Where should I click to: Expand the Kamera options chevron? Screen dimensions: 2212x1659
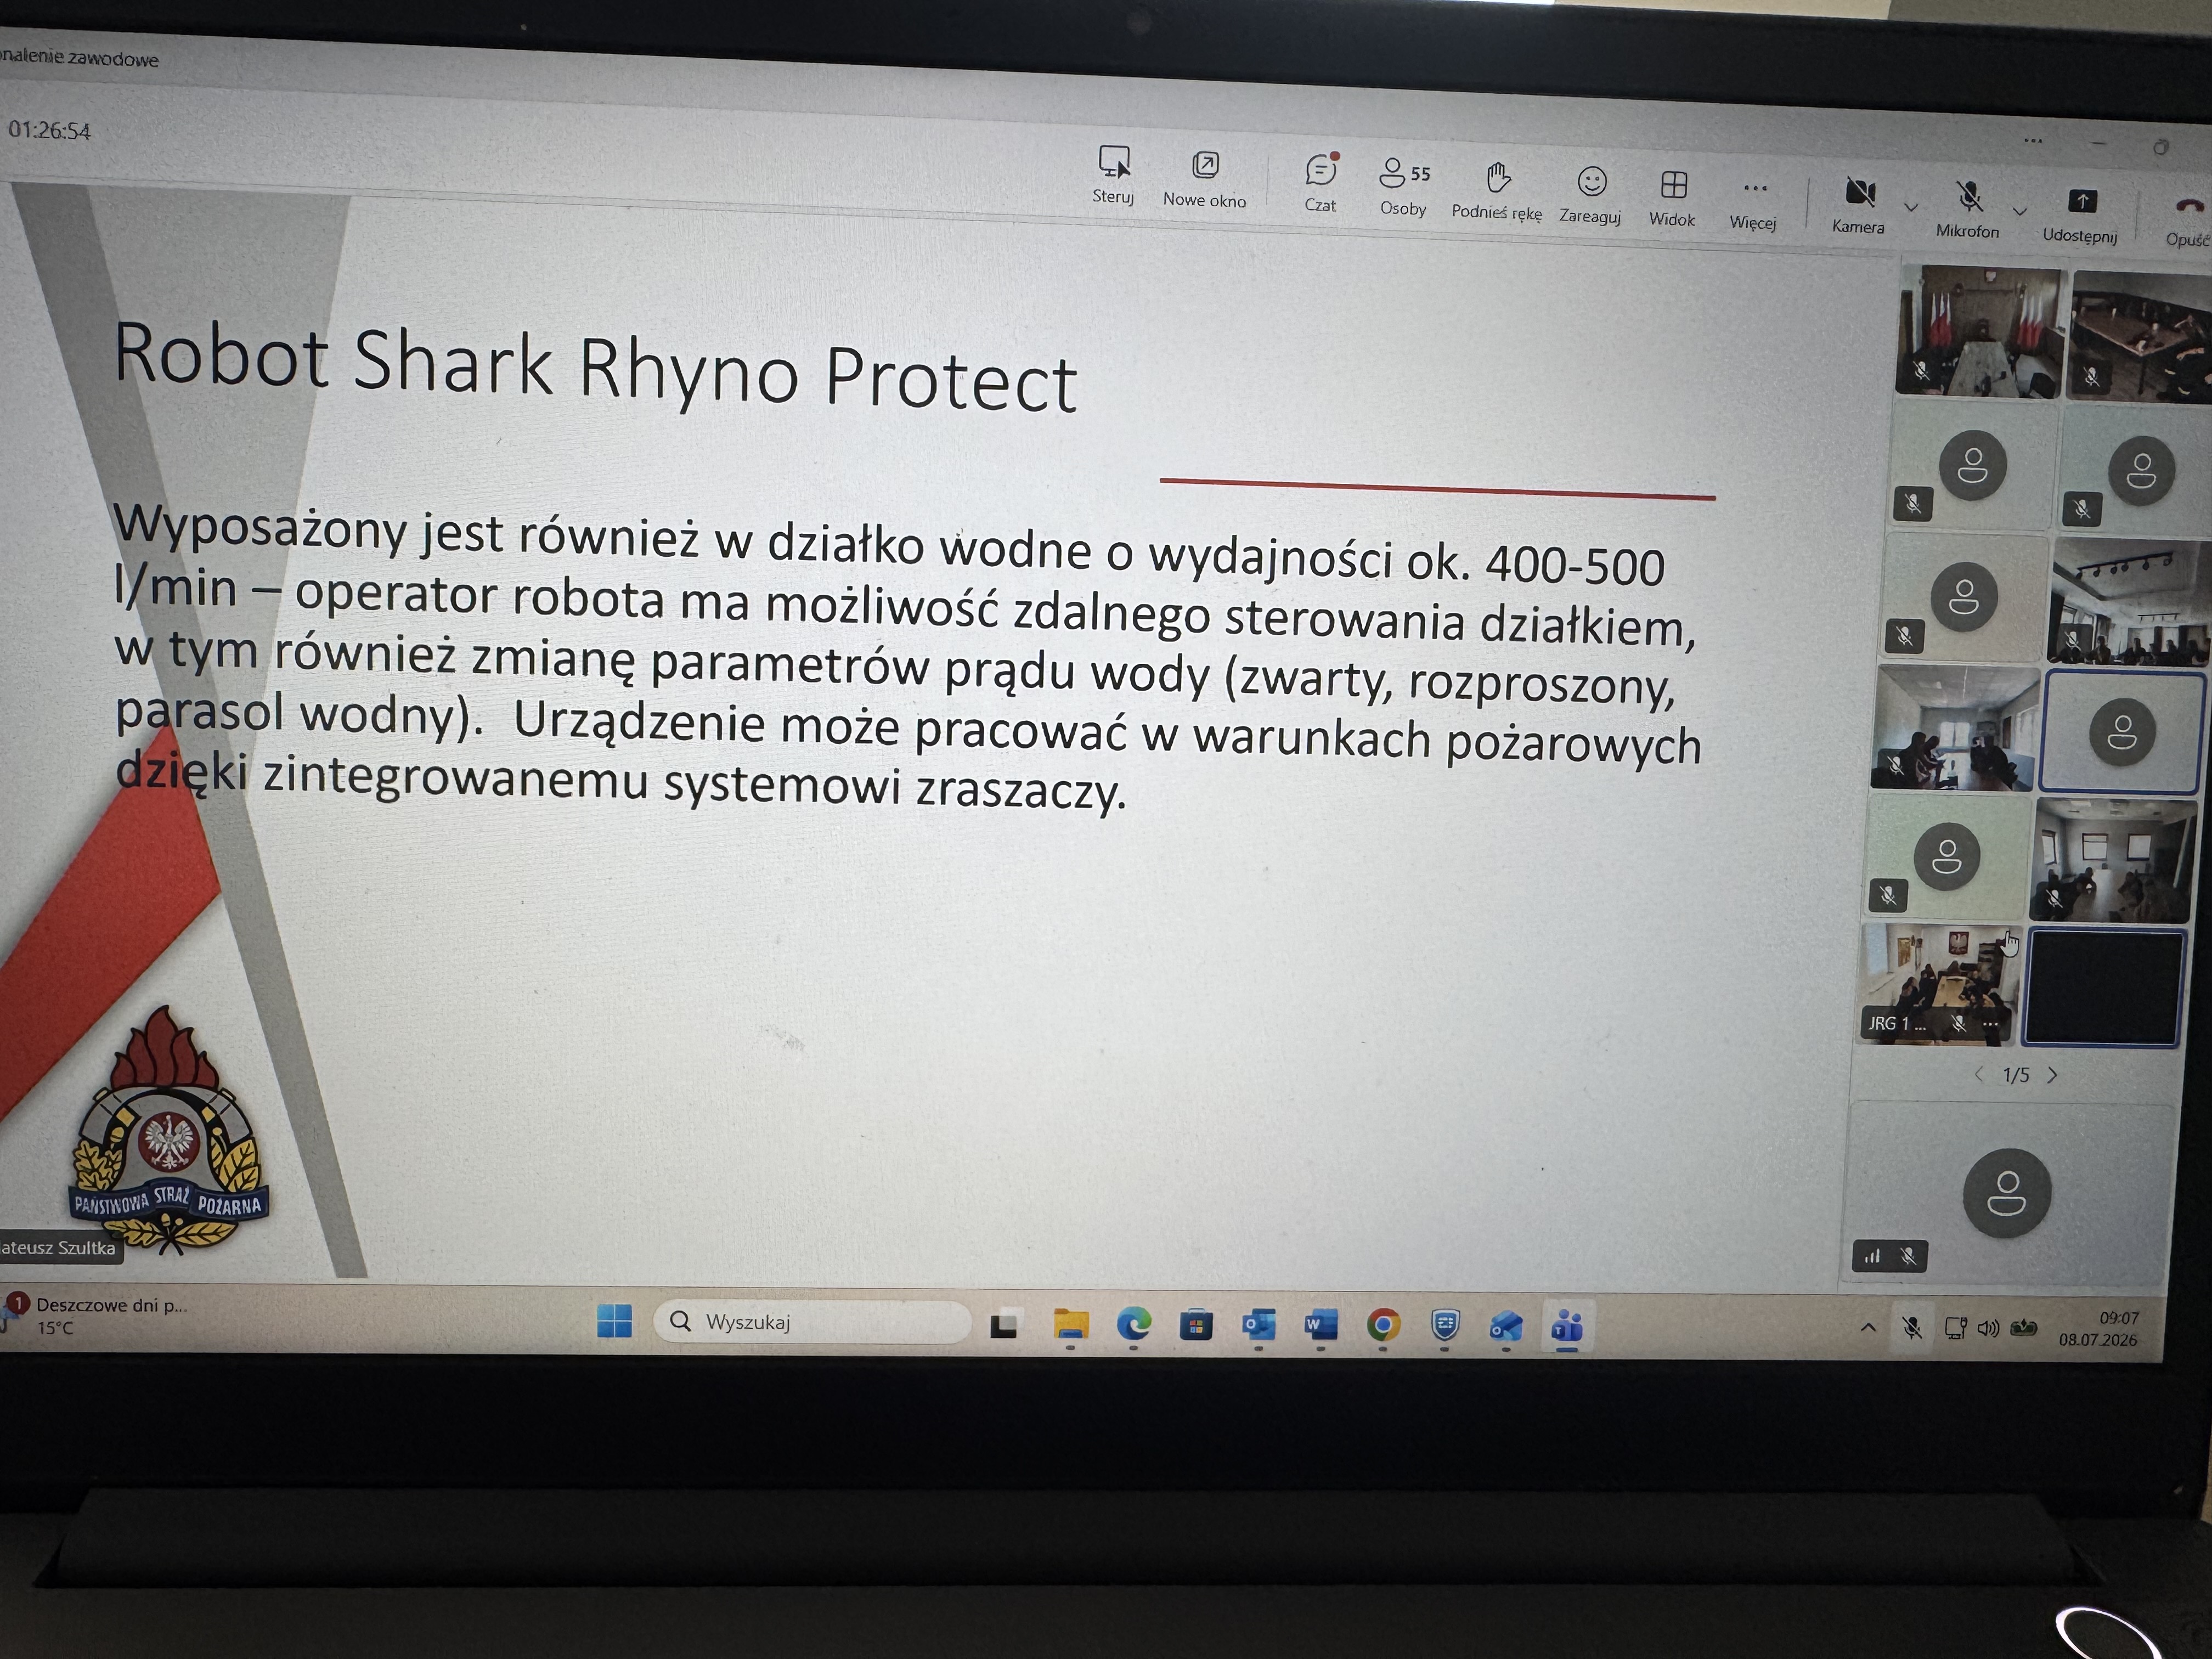point(1911,208)
